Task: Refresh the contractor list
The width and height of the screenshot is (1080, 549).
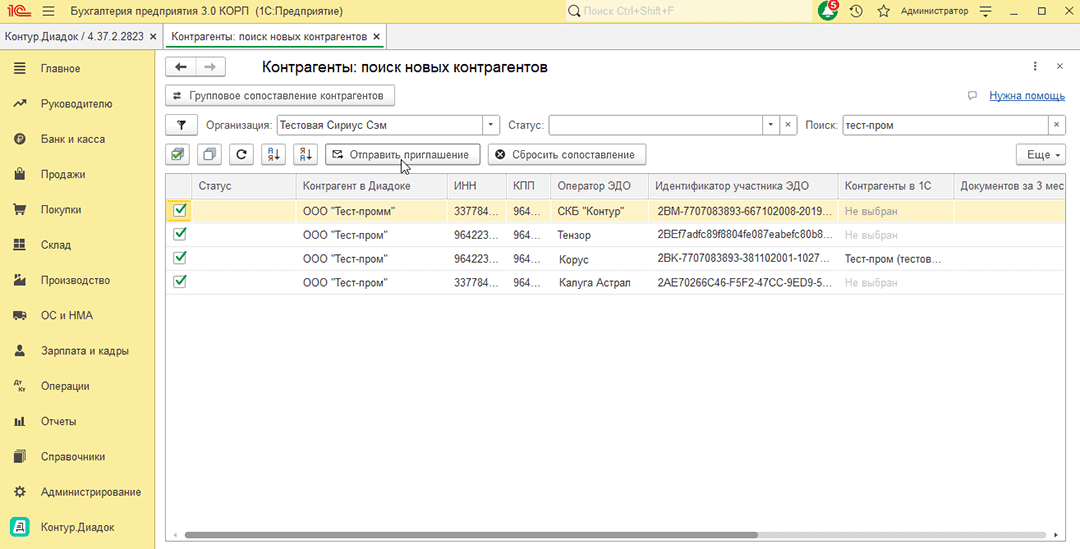Action: [241, 154]
